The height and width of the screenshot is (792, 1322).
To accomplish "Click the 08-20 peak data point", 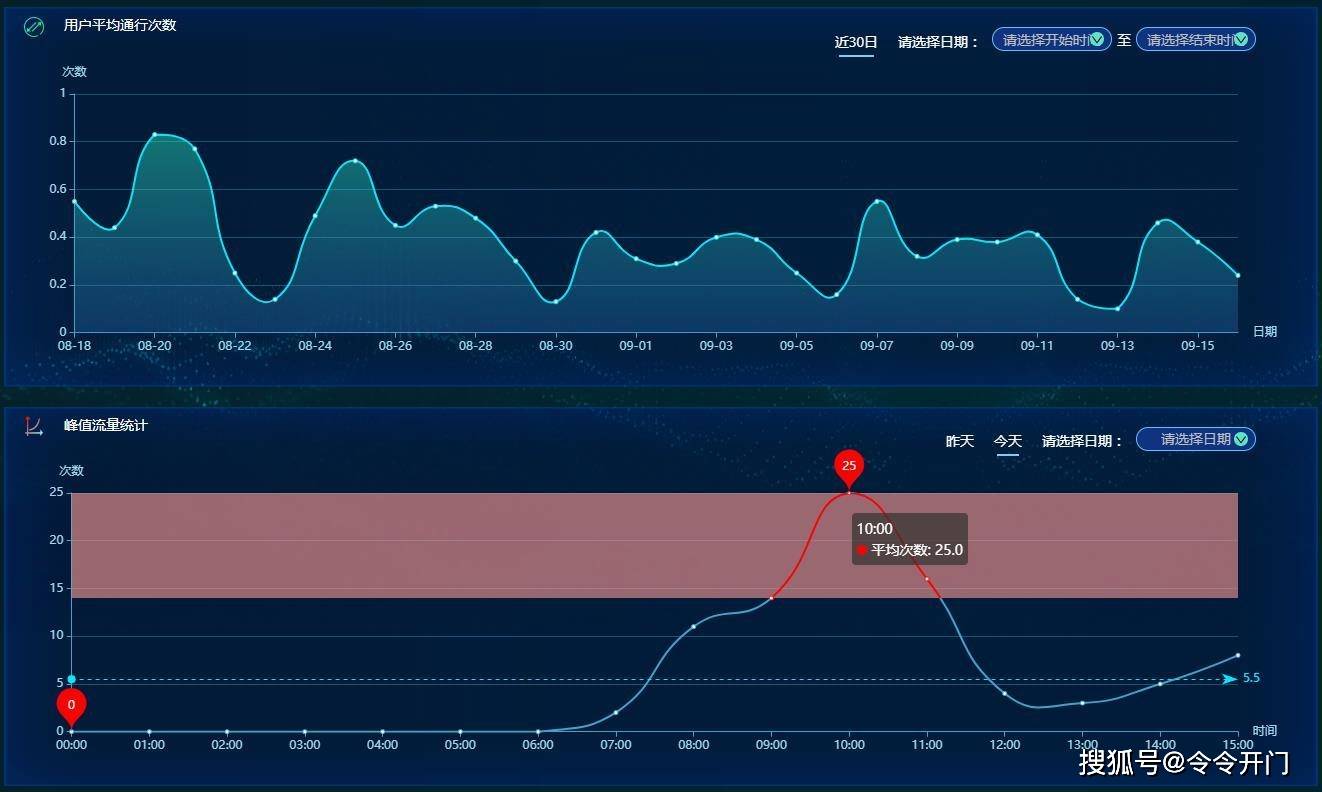I will pyautogui.click(x=155, y=134).
